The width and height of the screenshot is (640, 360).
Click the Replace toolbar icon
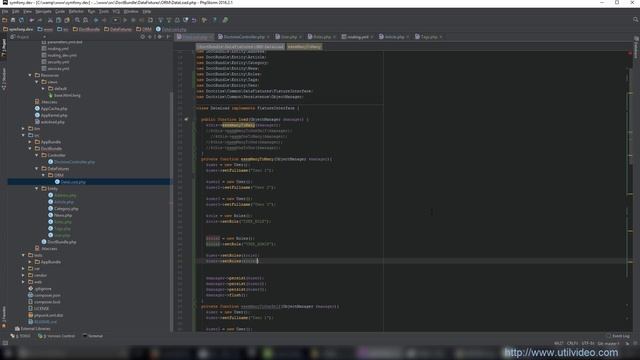[86, 20]
